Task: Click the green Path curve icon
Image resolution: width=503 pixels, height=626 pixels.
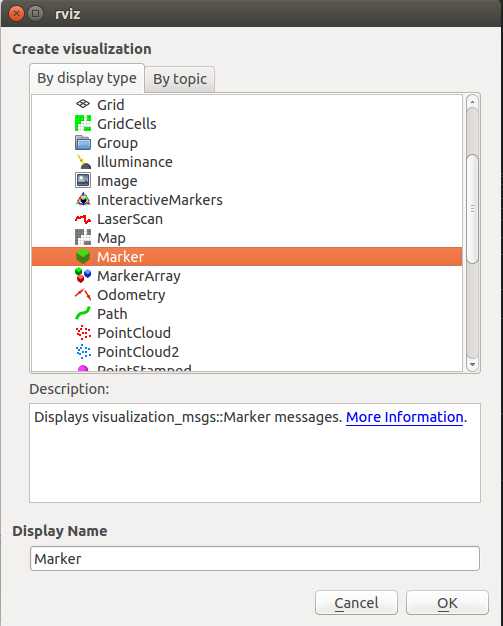Action: pos(83,313)
